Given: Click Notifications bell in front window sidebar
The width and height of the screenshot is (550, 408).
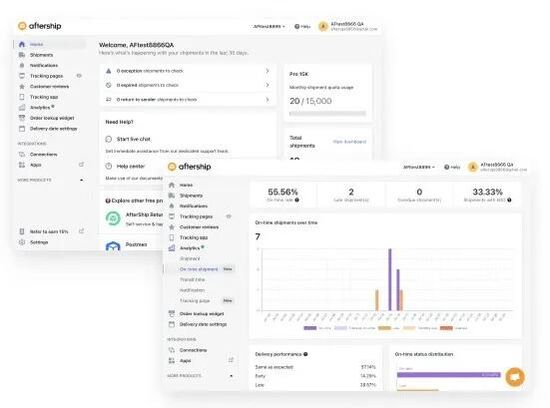Looking at the screenshot, I should click(x=172, y=206).
